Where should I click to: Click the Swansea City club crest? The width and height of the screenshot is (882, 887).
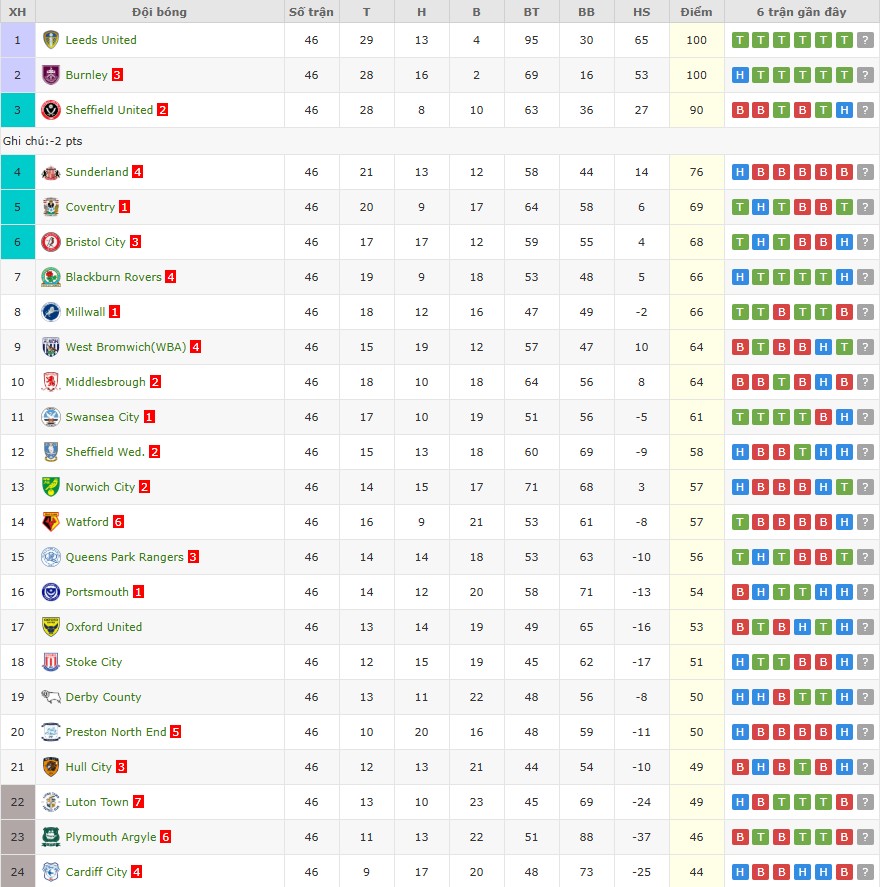pos(51,417)
